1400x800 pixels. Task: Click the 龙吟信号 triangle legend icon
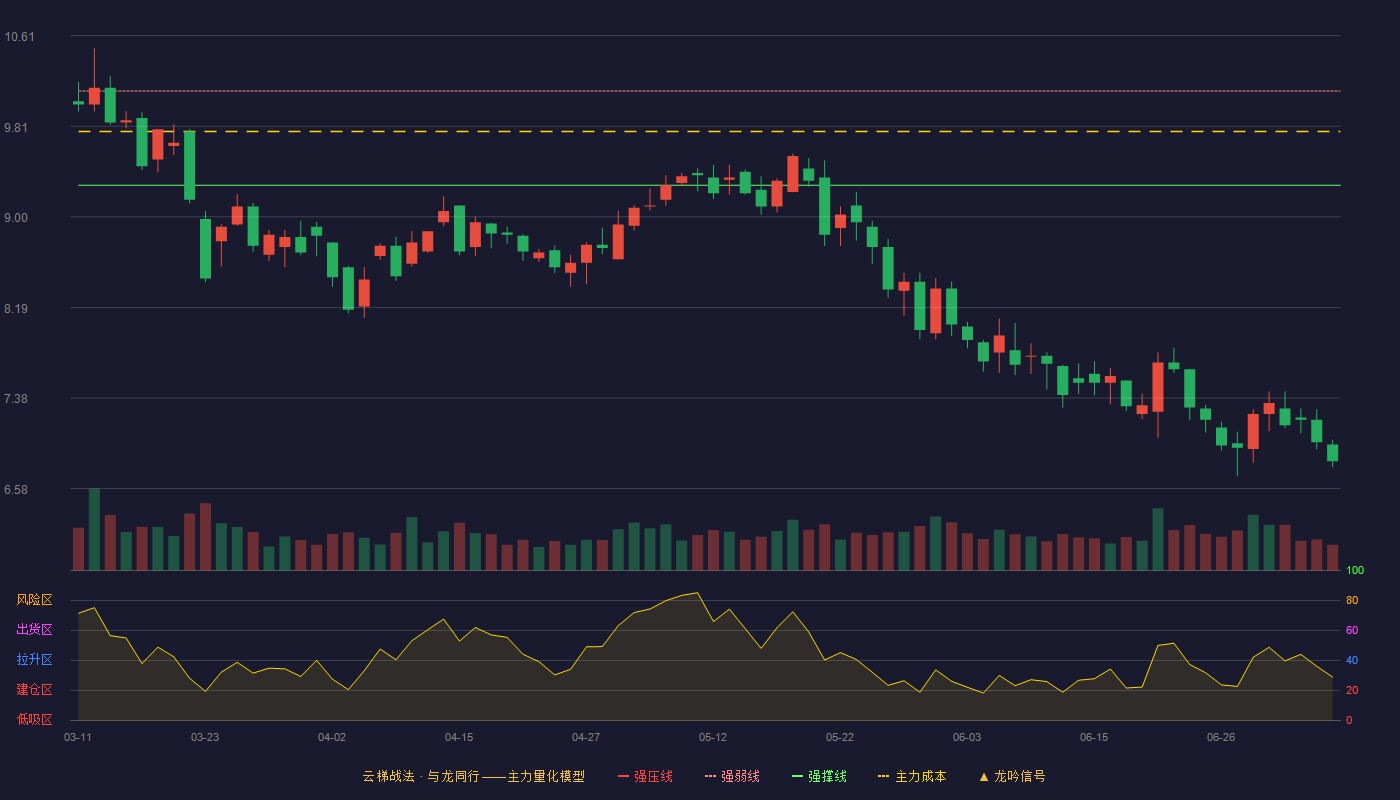(984, 776)
